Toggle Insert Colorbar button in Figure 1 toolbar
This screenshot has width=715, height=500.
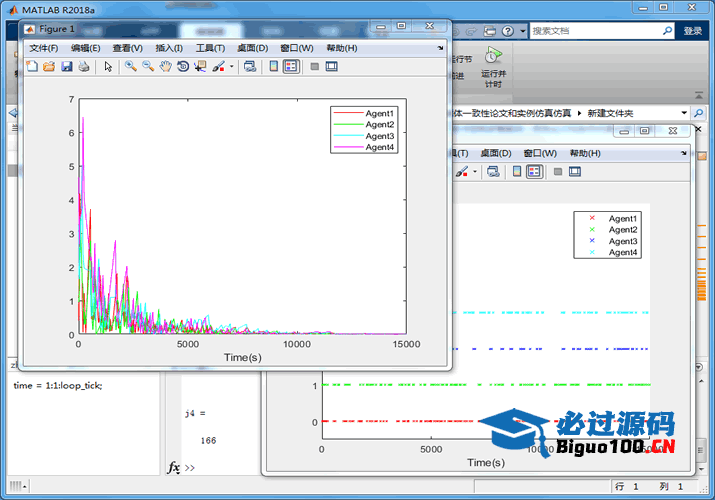coord(273,67)
